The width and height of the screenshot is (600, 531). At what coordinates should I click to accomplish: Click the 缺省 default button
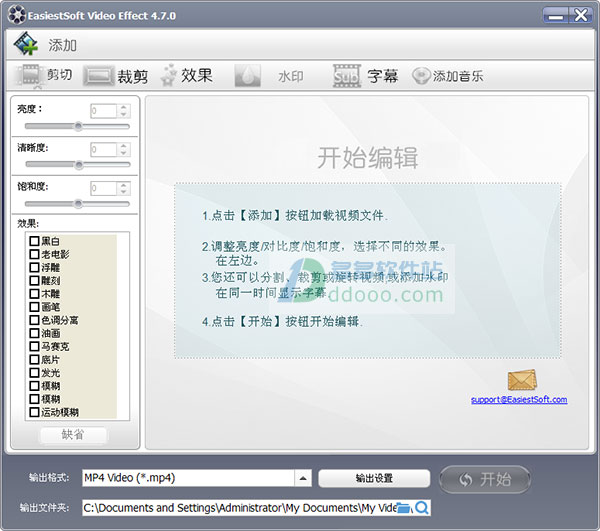[x=73, y=435]
